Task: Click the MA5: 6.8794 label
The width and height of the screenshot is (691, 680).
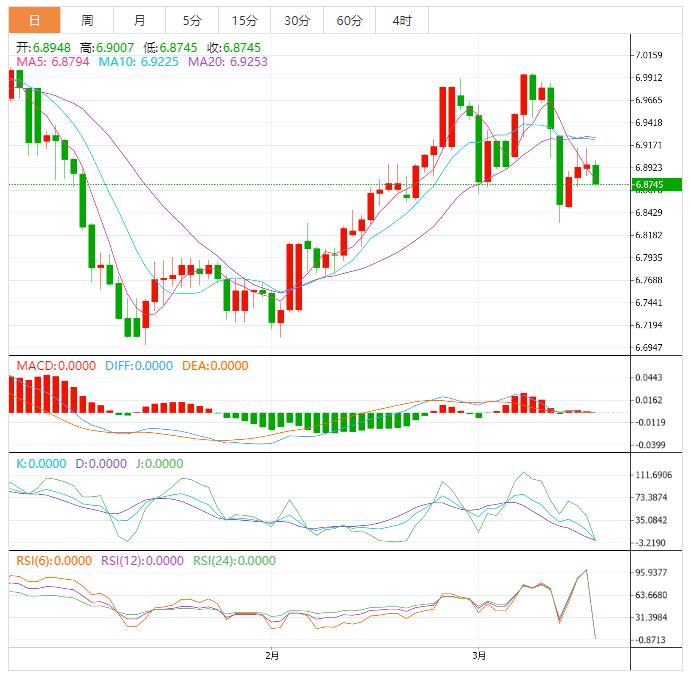Action: (53, 62)
